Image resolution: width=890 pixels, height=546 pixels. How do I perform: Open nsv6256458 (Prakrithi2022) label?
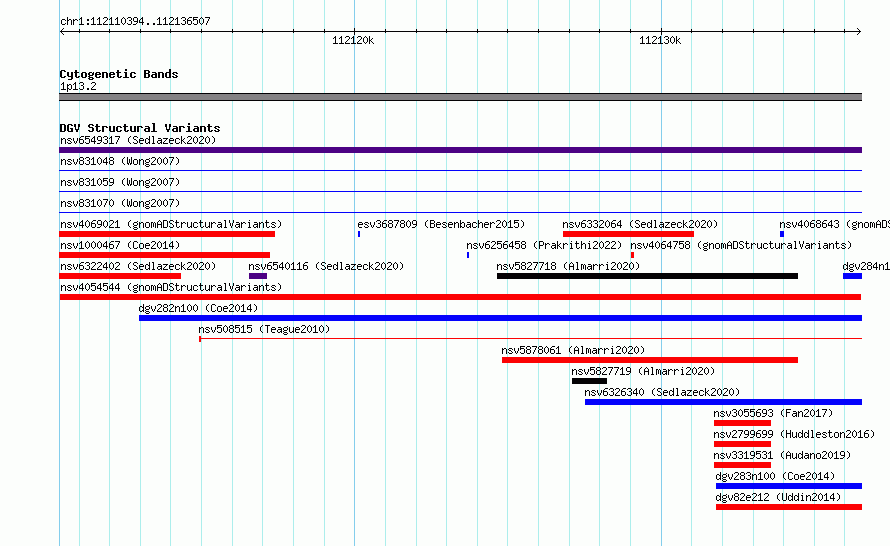(x=544, y=245)
